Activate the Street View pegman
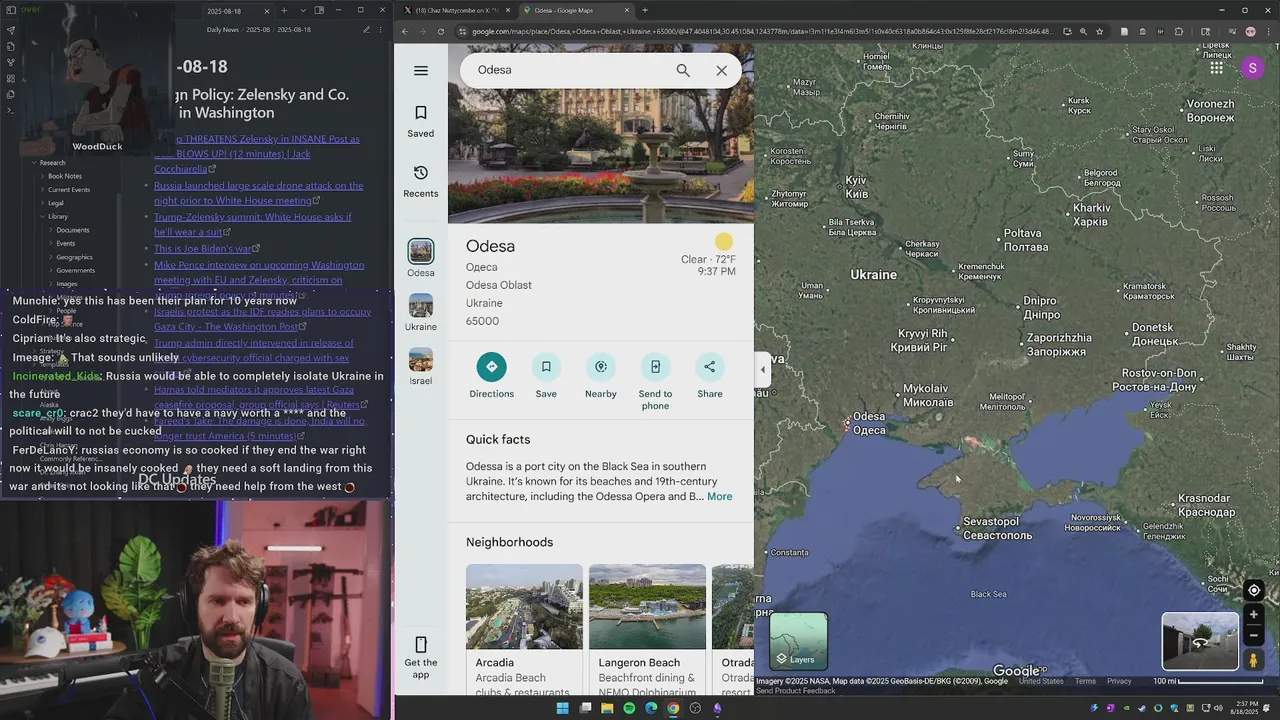1280x720 pixels. (x=1254, y=660)
